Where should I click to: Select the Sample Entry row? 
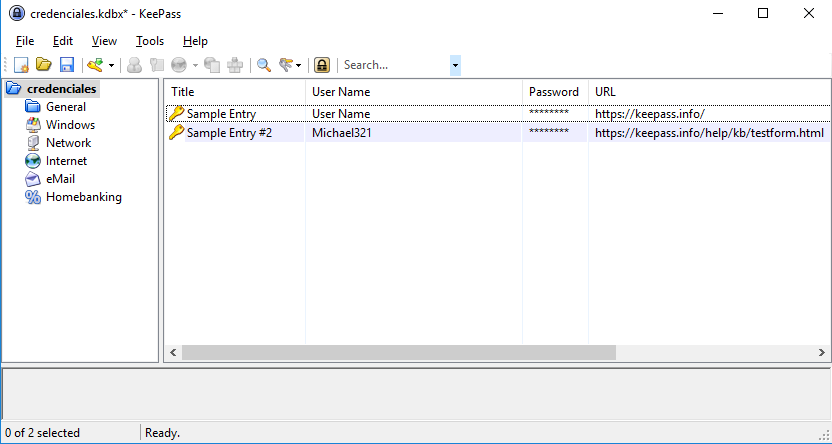point(221,114)
